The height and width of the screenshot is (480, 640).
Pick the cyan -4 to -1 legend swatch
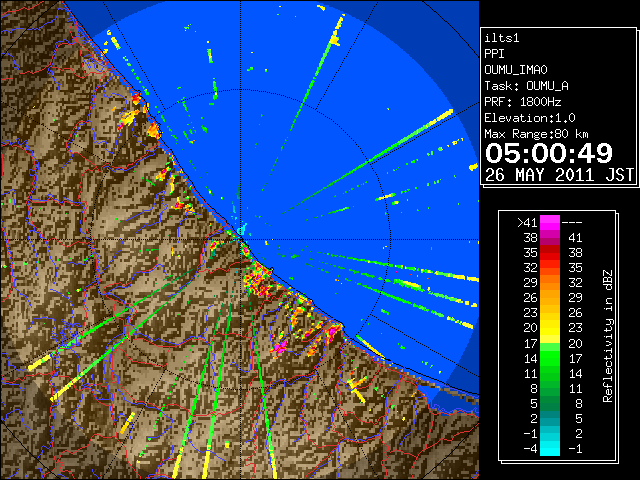click(x=550, y=448)
